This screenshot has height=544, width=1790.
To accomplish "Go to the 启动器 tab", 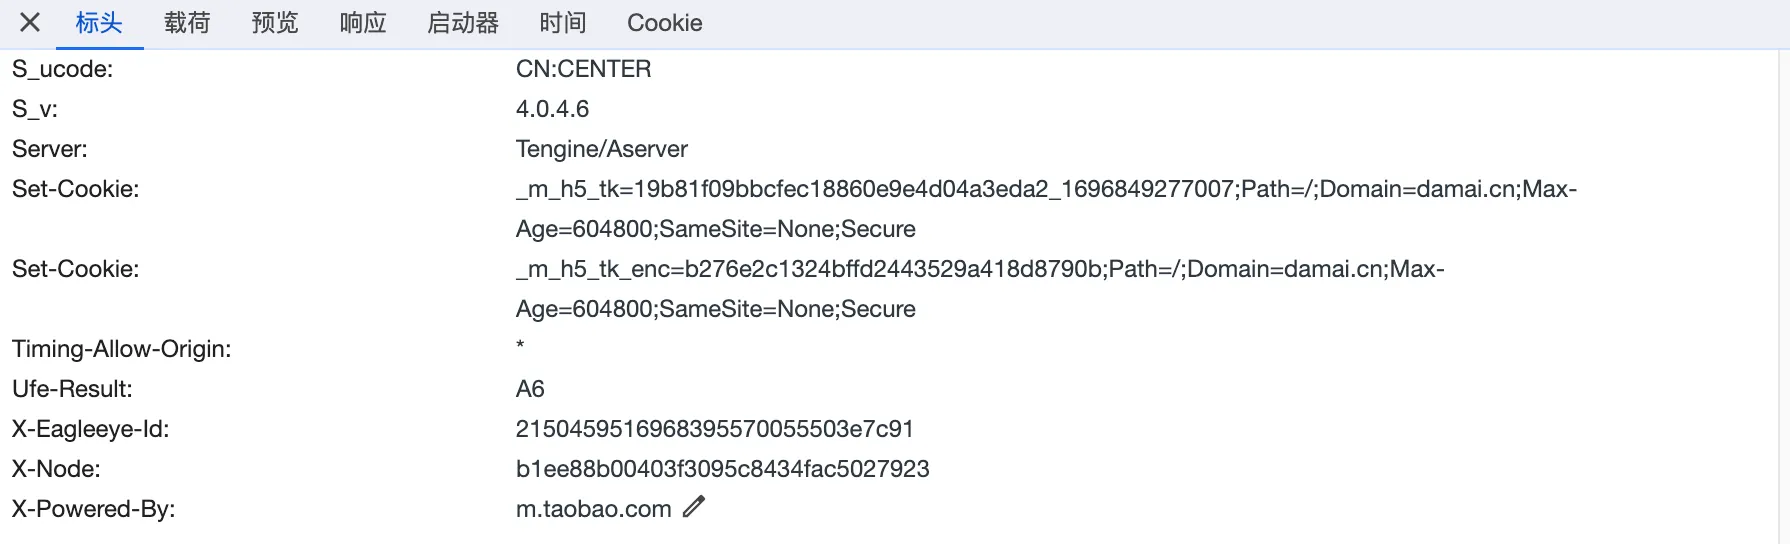I will [463, 22].
